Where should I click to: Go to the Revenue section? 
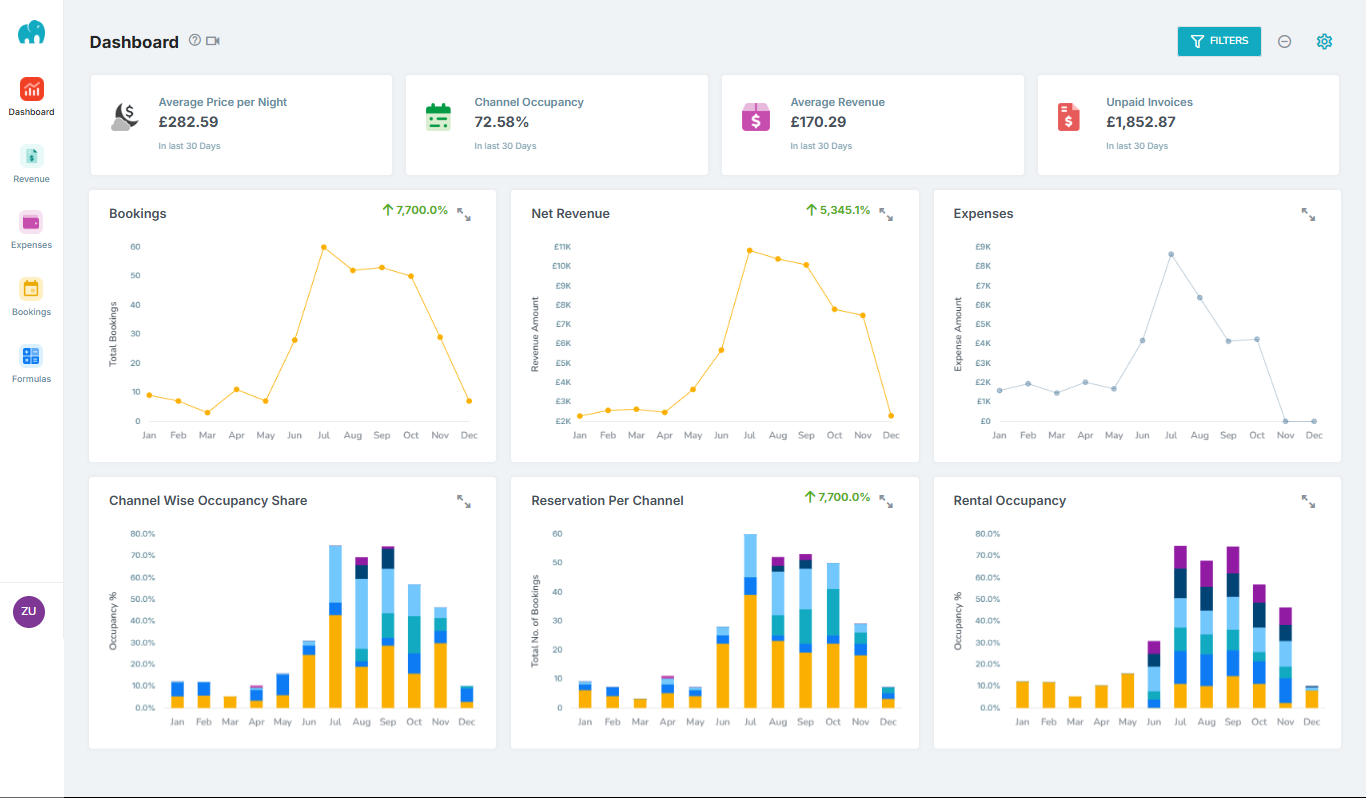click(31, 165)
